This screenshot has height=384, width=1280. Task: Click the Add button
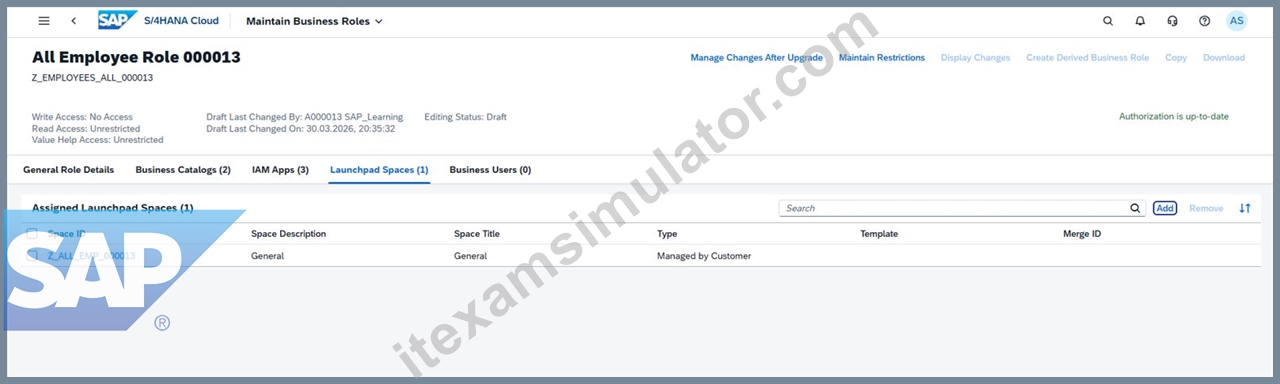pos(1165,208)
